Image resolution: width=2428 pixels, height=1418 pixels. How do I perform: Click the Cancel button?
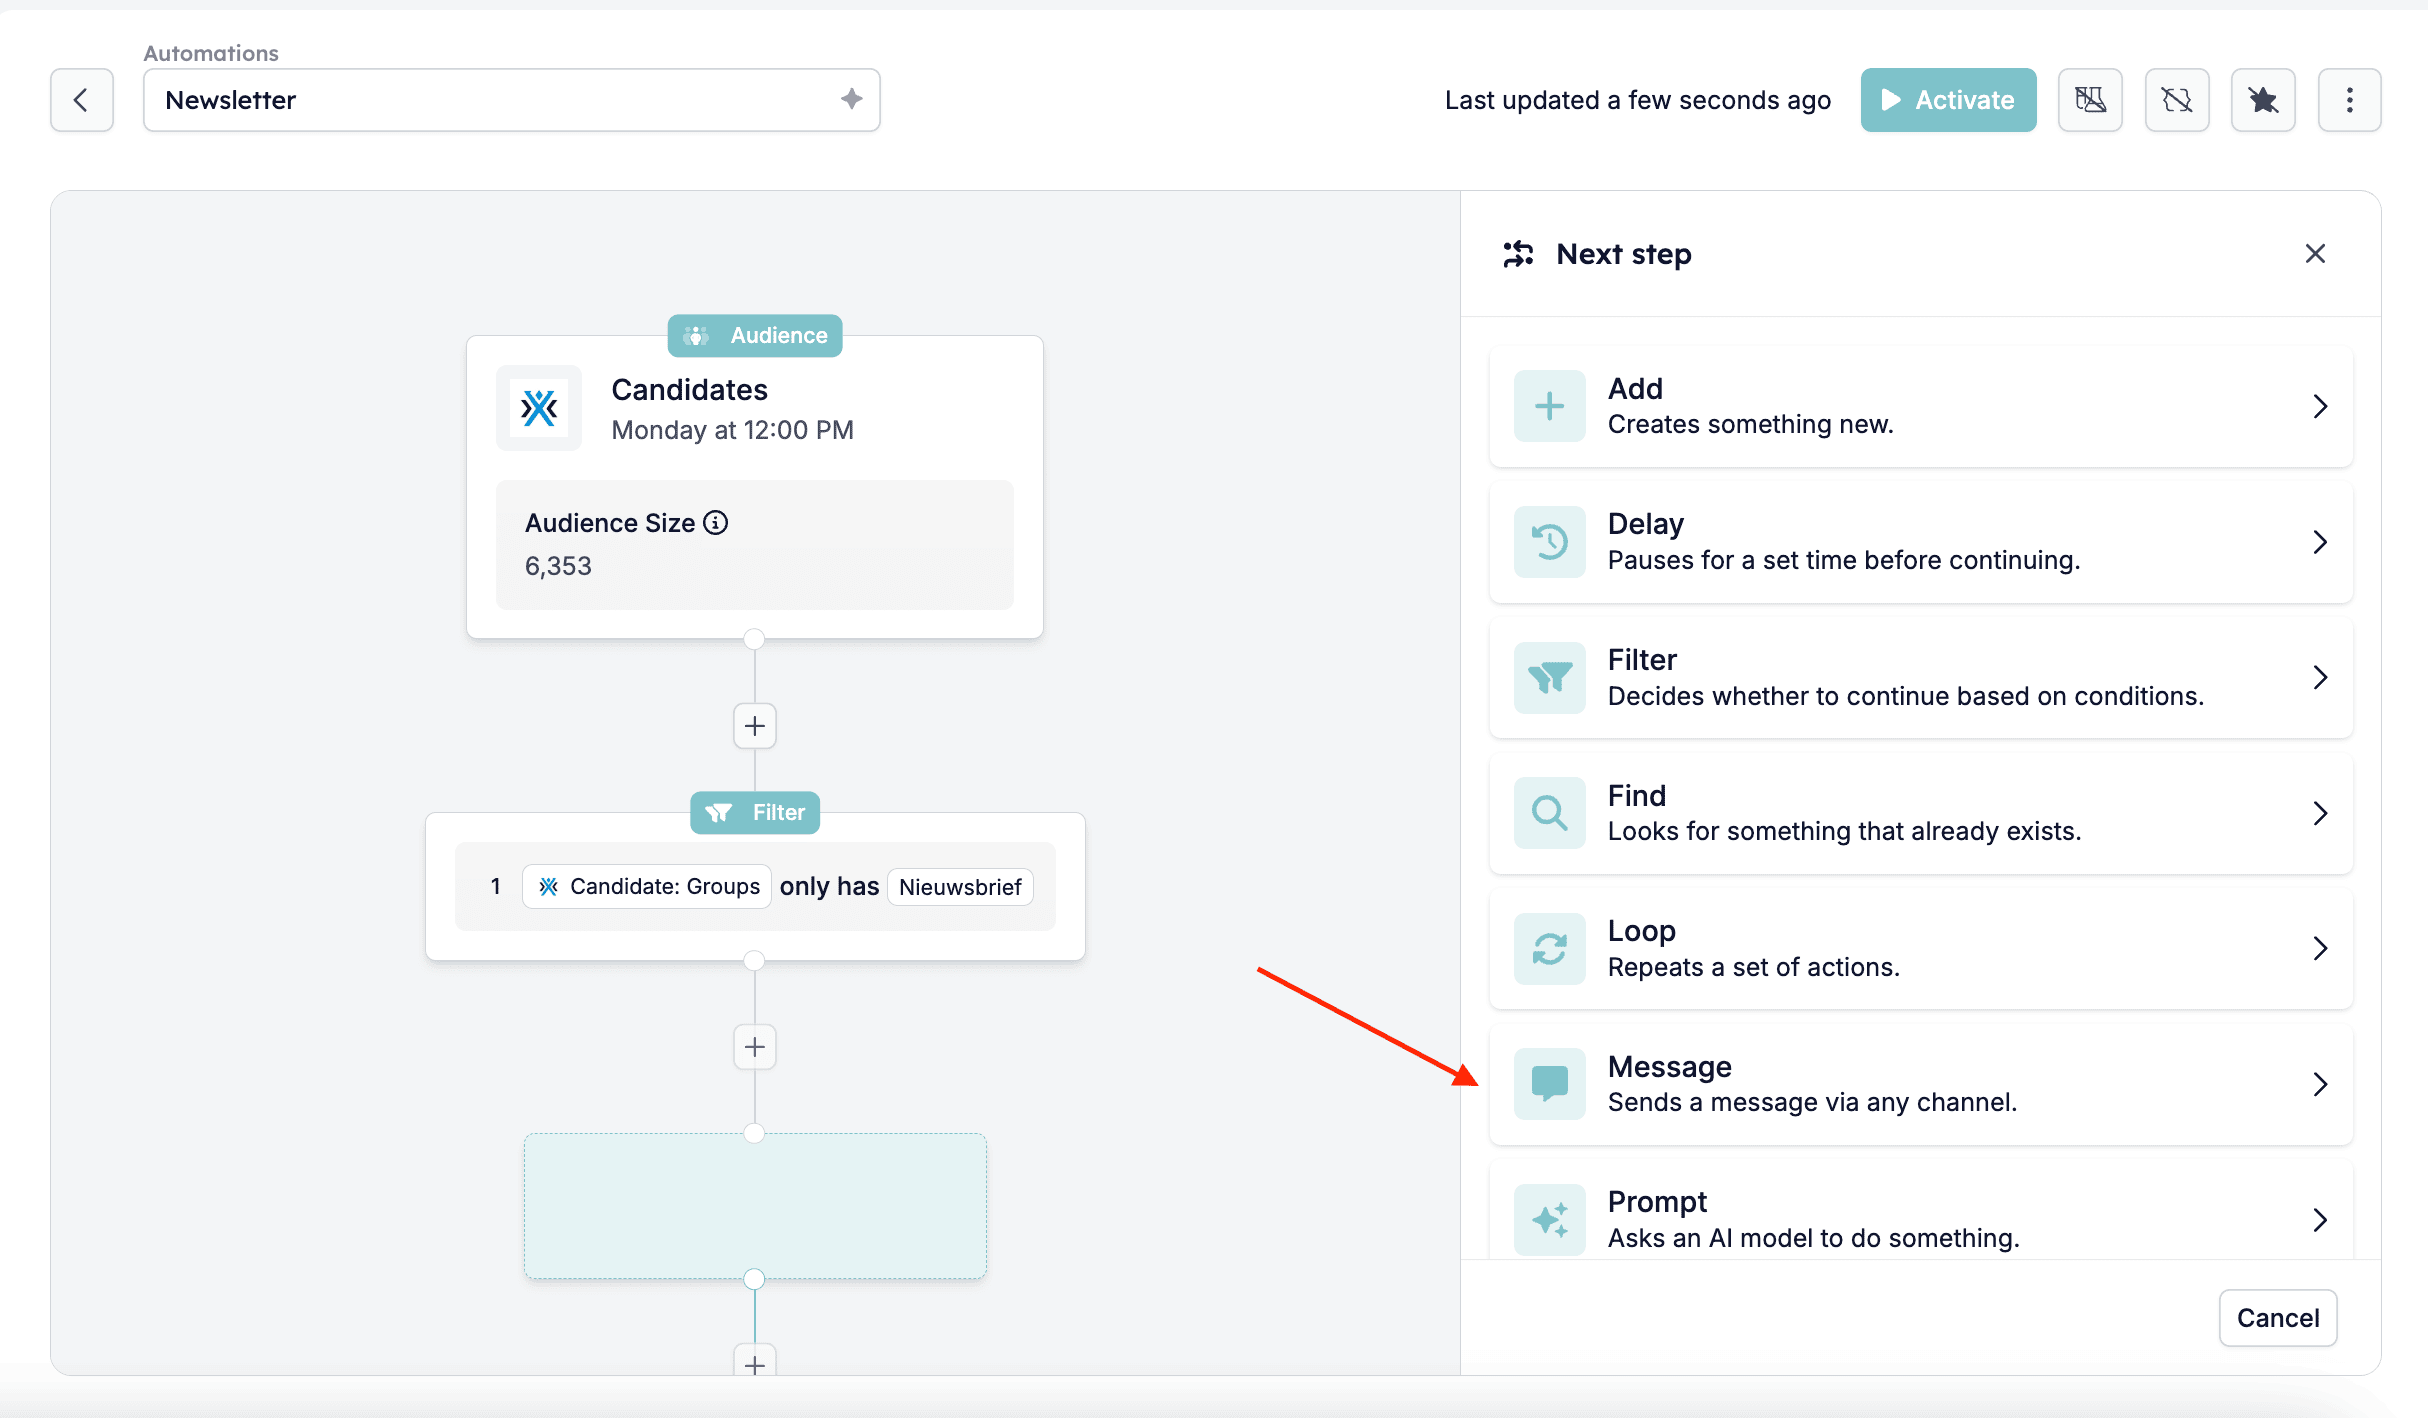(x=2278, y=1318)
